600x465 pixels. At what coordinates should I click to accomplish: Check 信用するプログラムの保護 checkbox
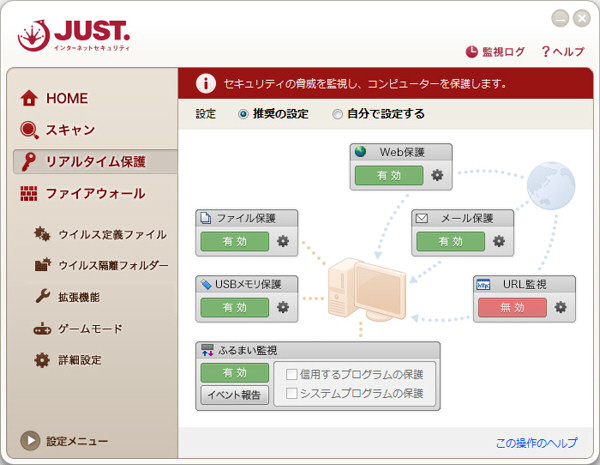(x=291, y=374)
